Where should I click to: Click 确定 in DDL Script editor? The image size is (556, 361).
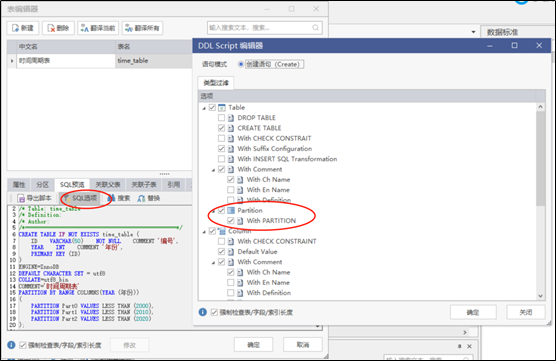click(x=473, y=312)
